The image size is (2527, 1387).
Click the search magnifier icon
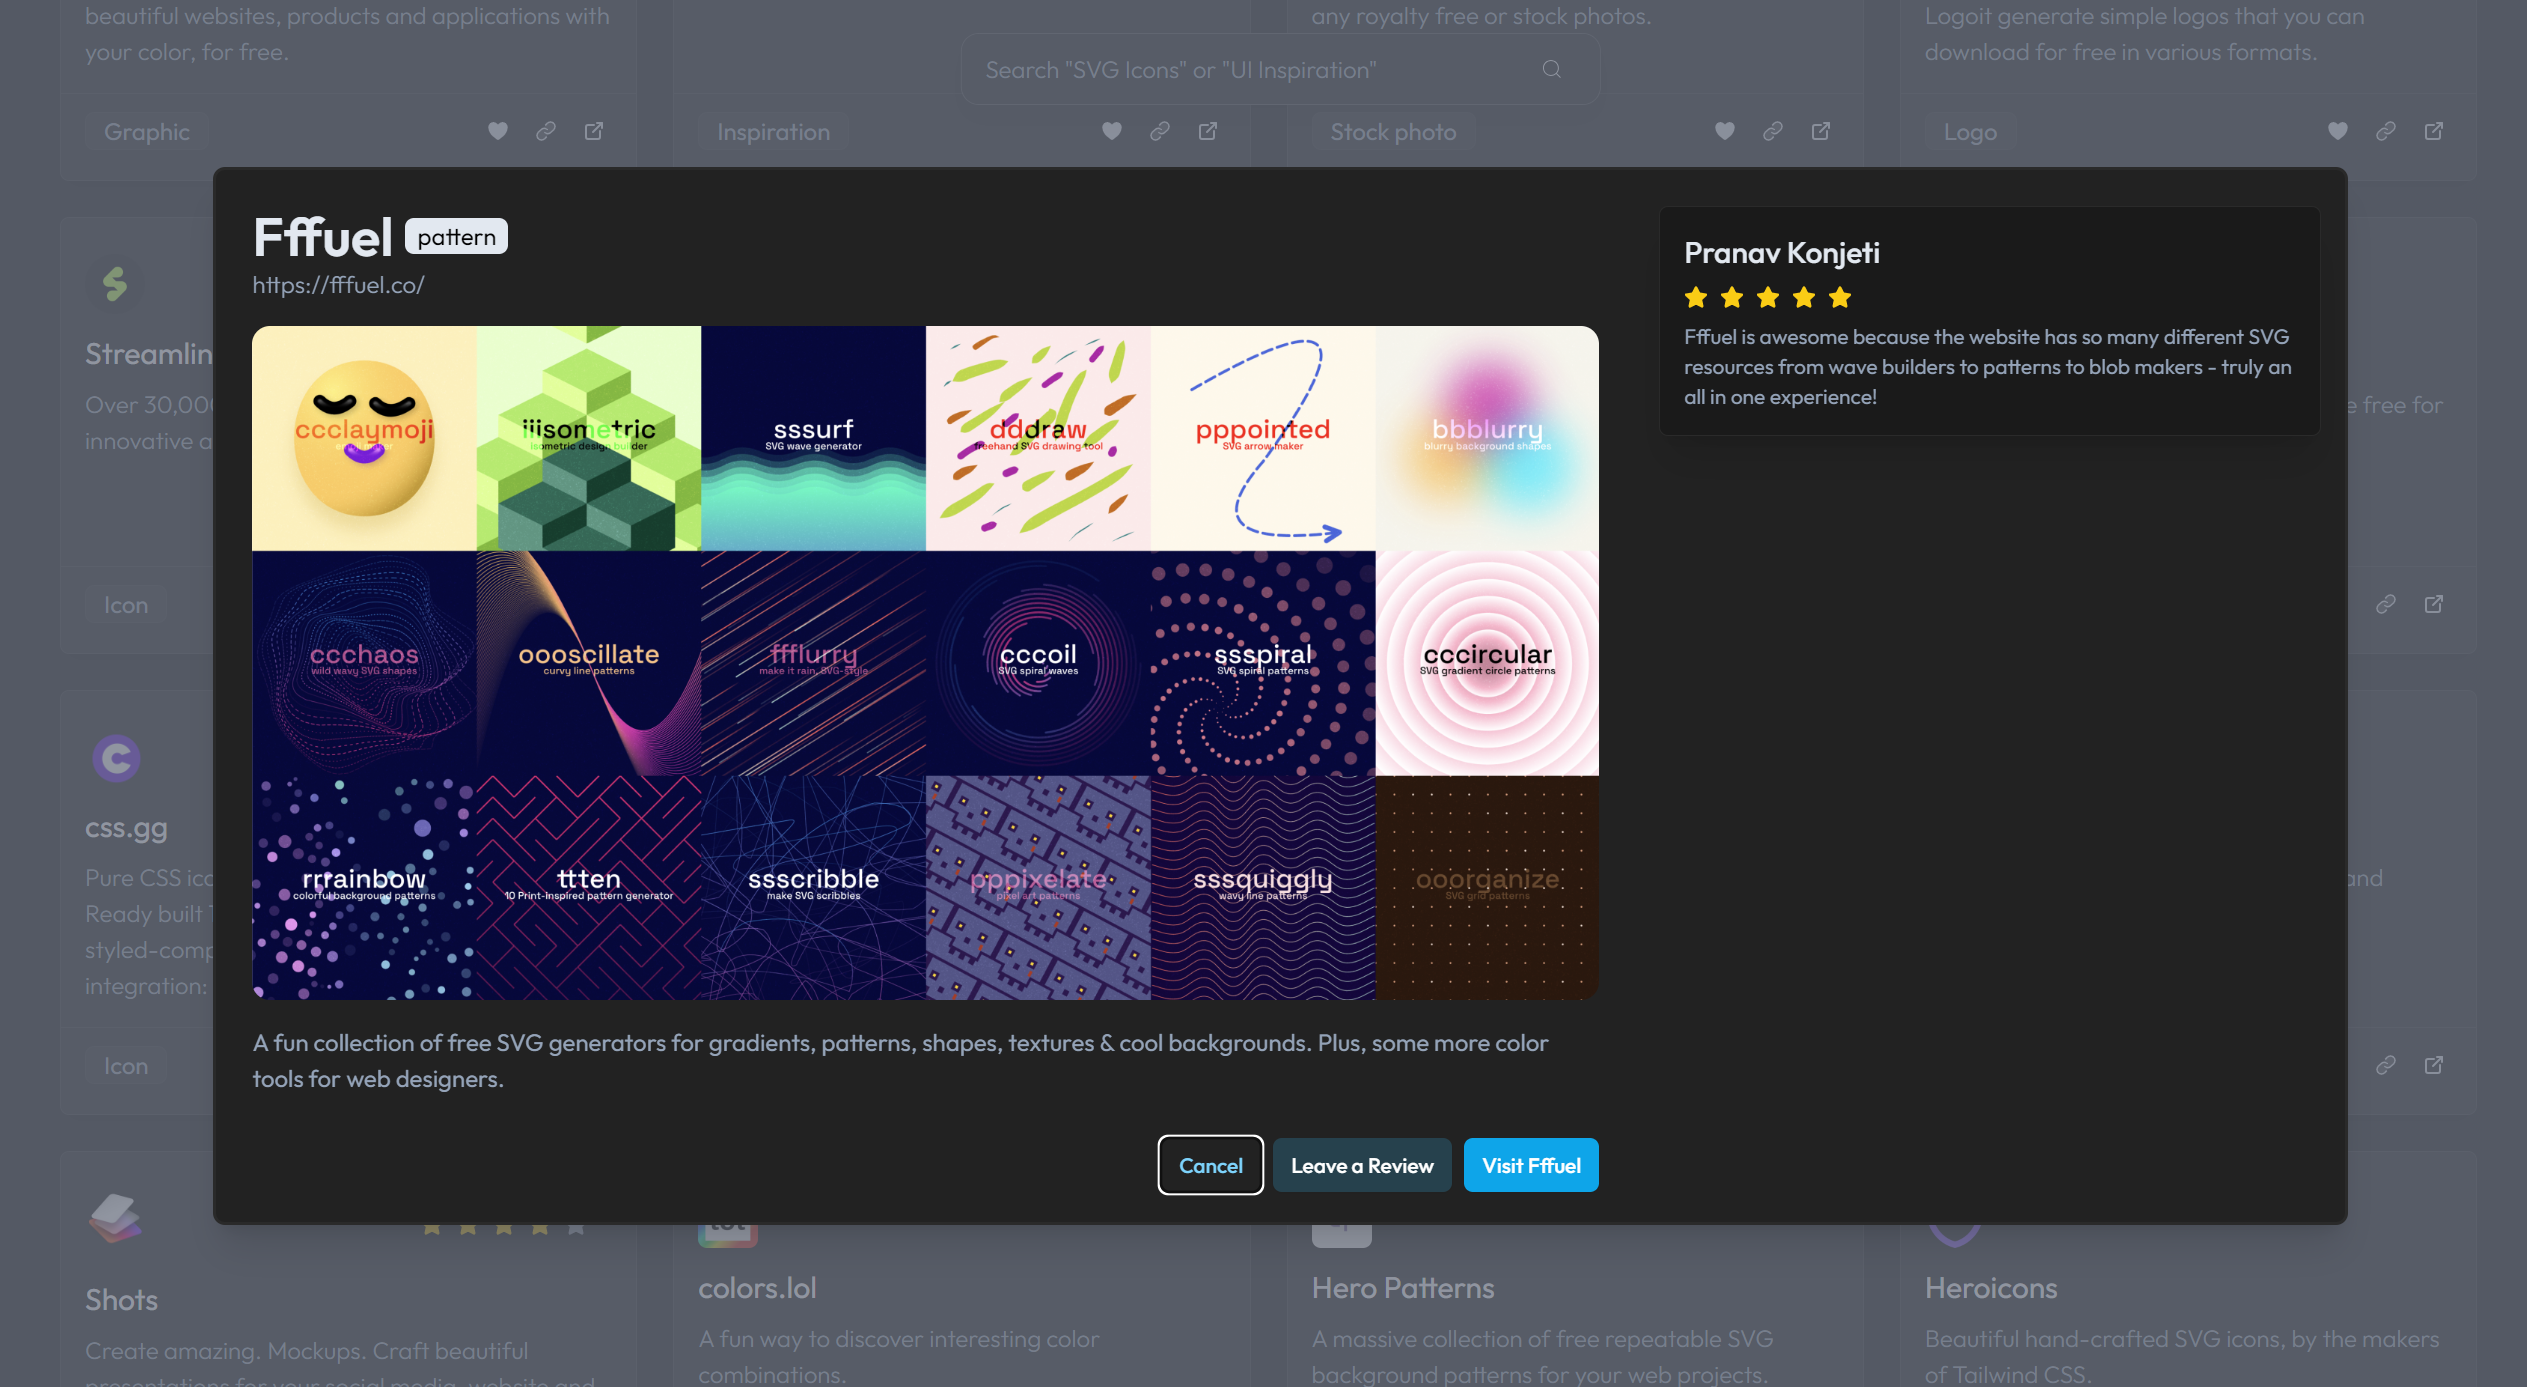coord(1551,69)
